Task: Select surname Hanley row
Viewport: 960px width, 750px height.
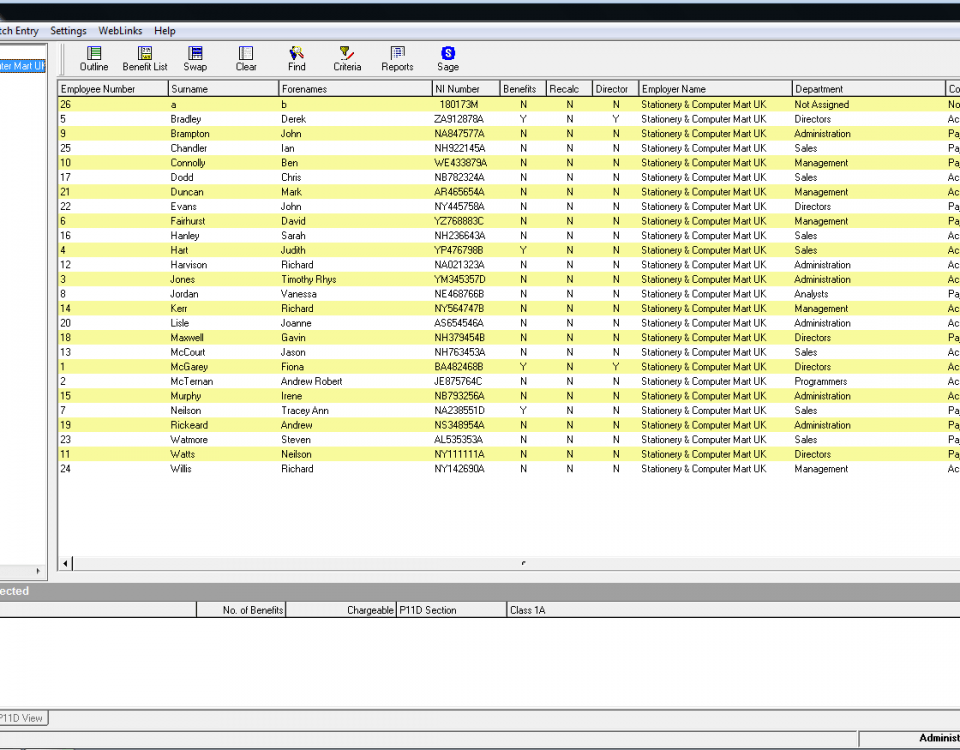Action: coord(185,236)
